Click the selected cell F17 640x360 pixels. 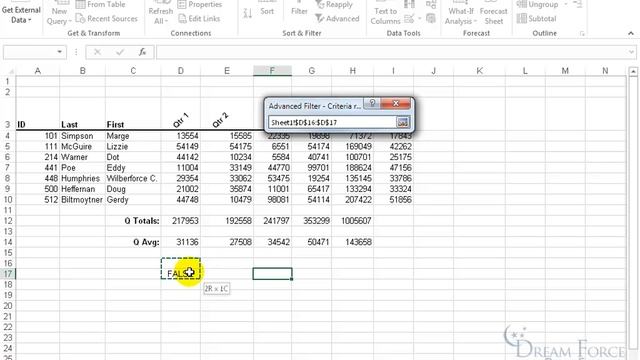pos(272,273)
